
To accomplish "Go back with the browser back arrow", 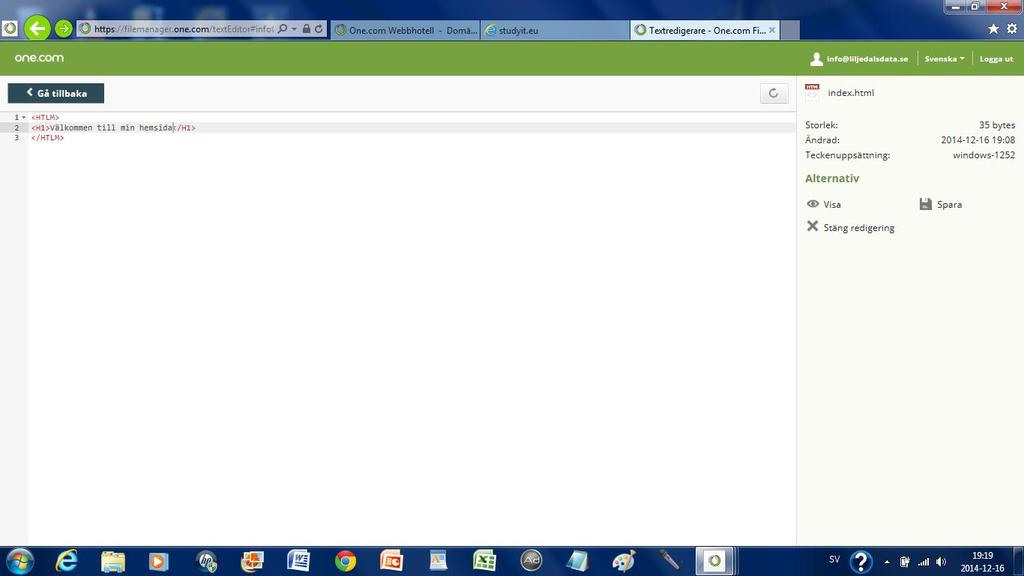I will pyautogui.click(x=37, y=28).
